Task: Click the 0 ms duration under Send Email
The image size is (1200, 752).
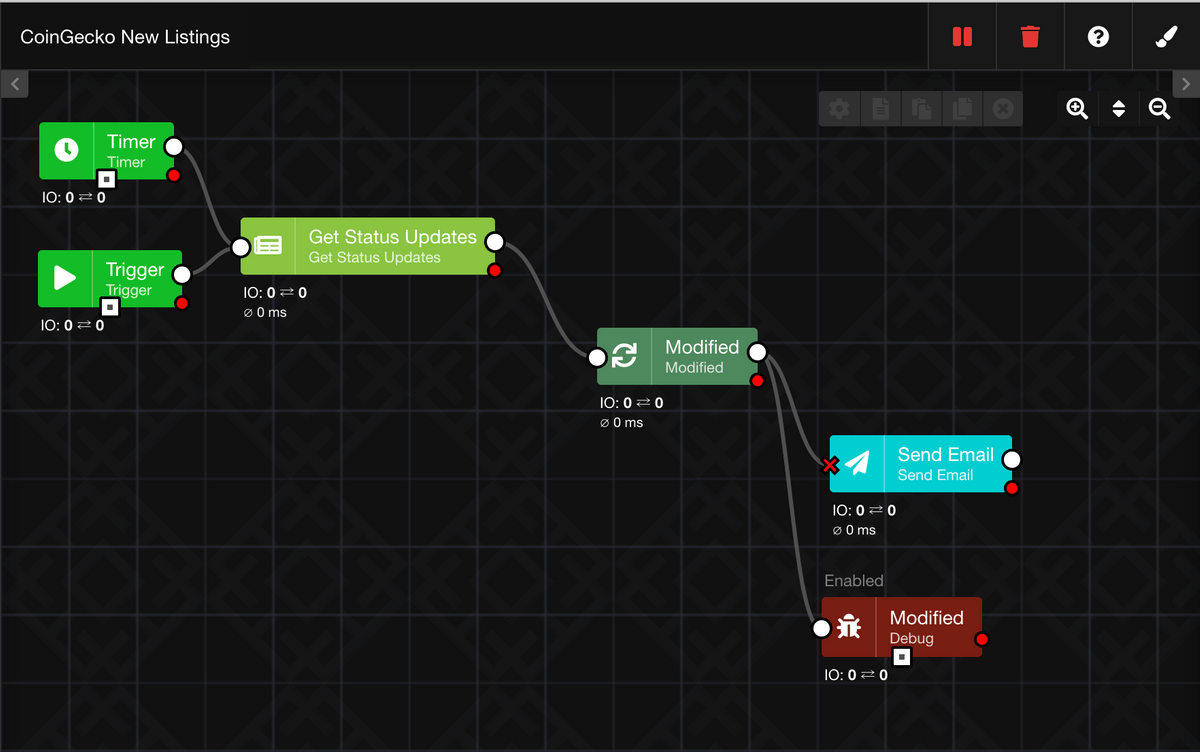Action: click(x=854, y=530)
